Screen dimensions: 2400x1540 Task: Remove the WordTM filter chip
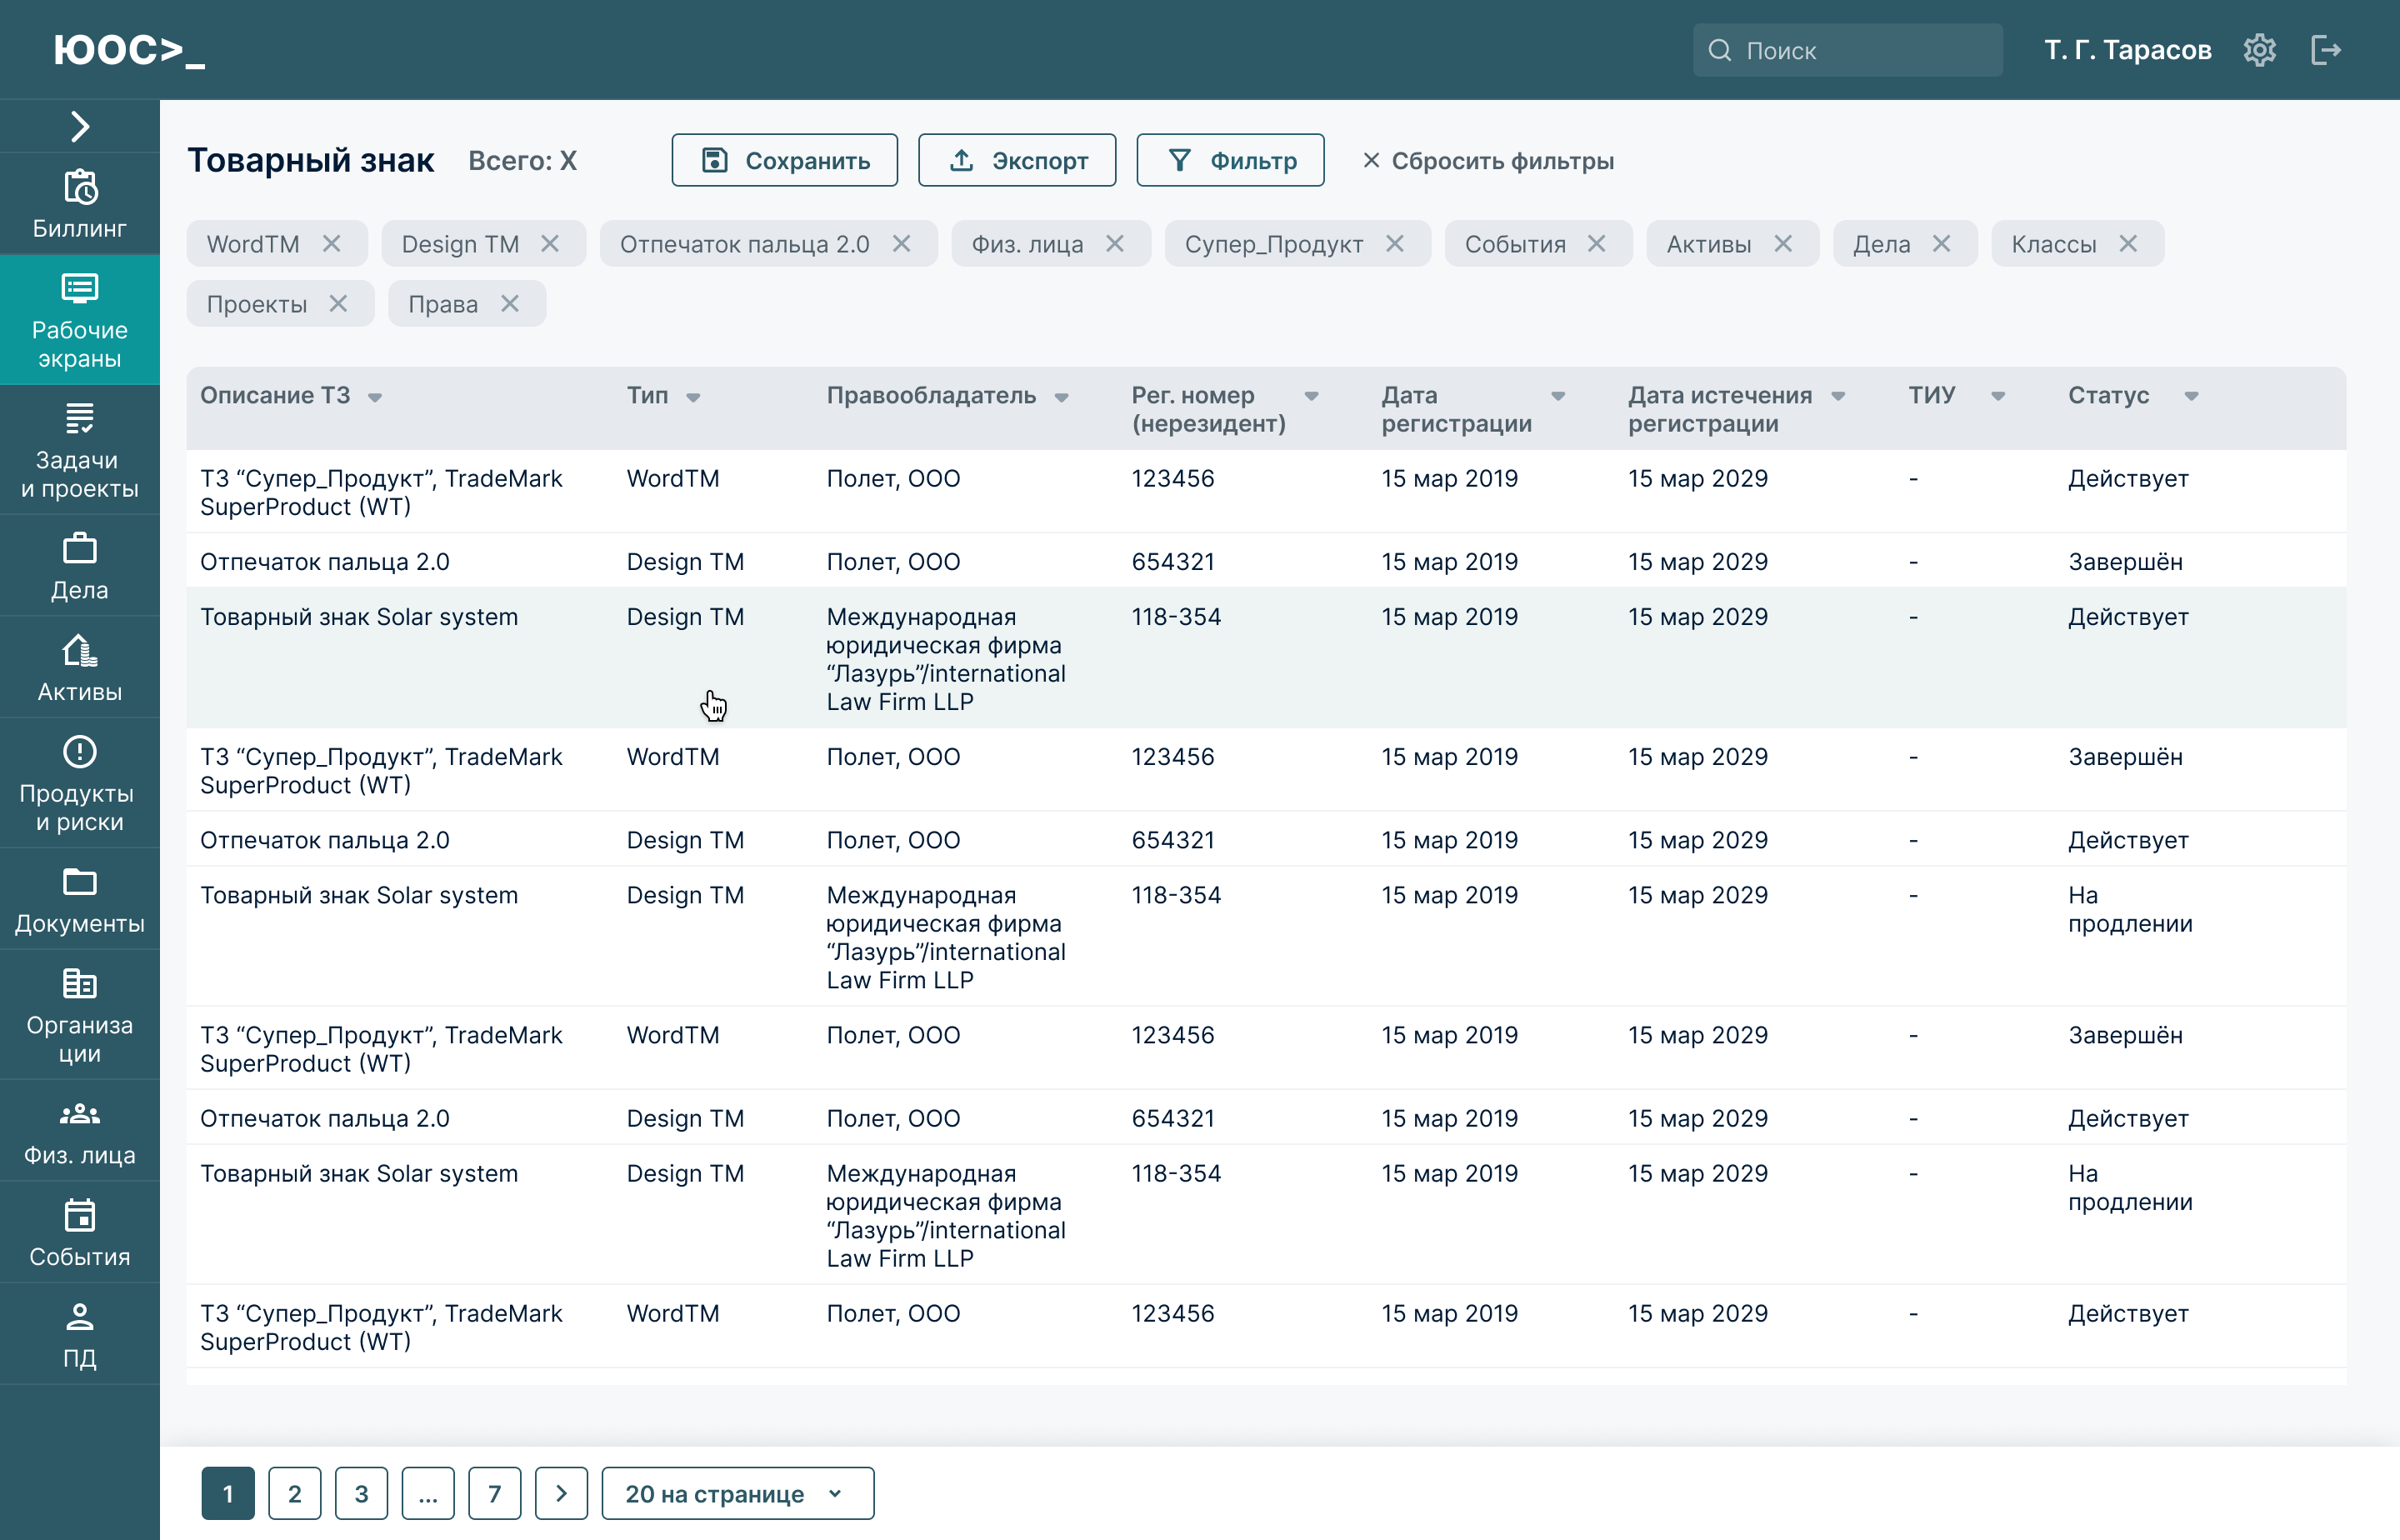332,244
